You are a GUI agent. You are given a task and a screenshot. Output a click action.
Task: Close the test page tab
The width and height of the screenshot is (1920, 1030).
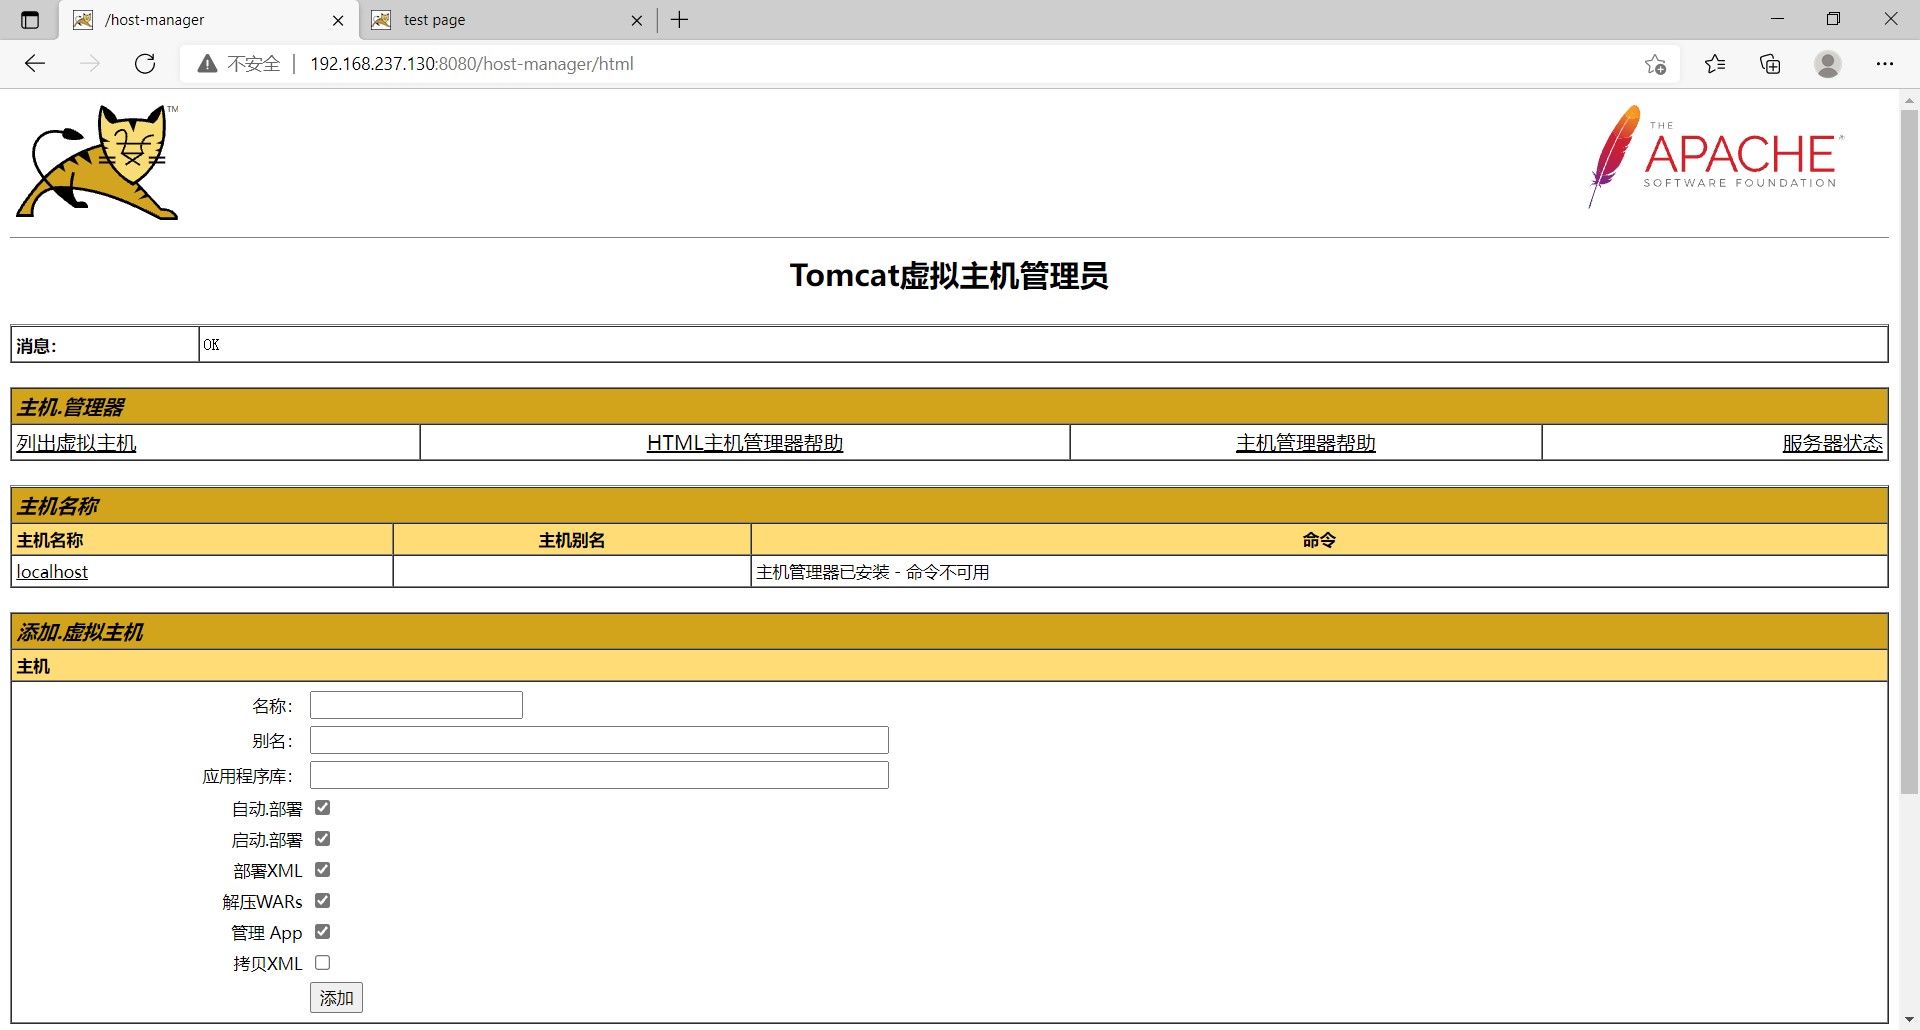click(637, 20)
